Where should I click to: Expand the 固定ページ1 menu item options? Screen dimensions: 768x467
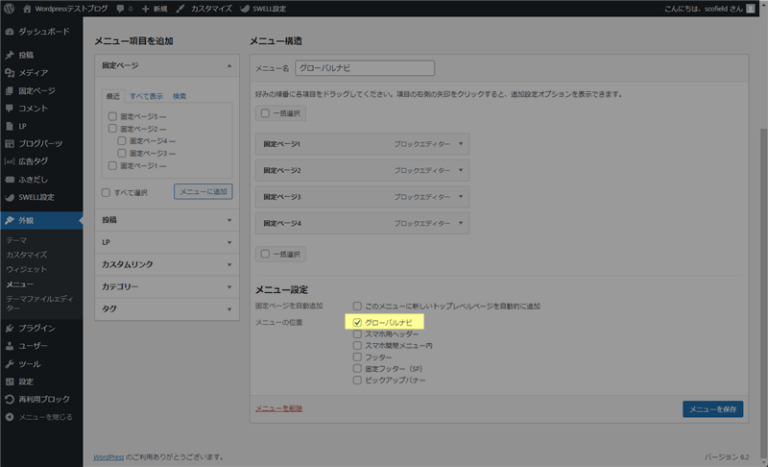tap(461, 144)
